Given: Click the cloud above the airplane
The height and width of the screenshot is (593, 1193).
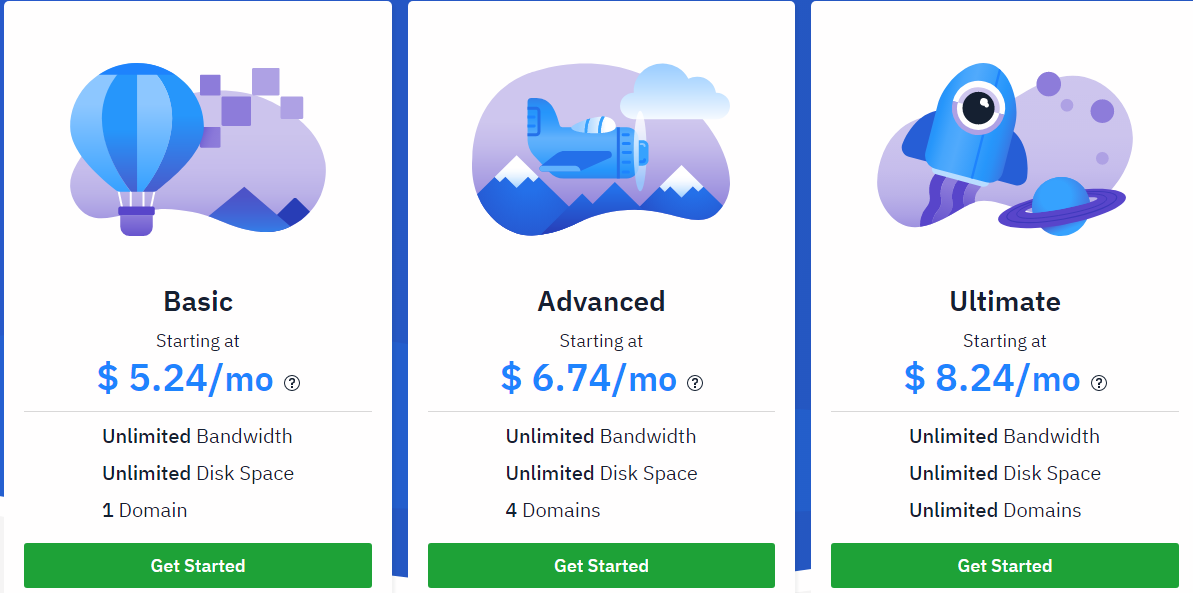Looking at the screenshot, I should click(675, 93).
